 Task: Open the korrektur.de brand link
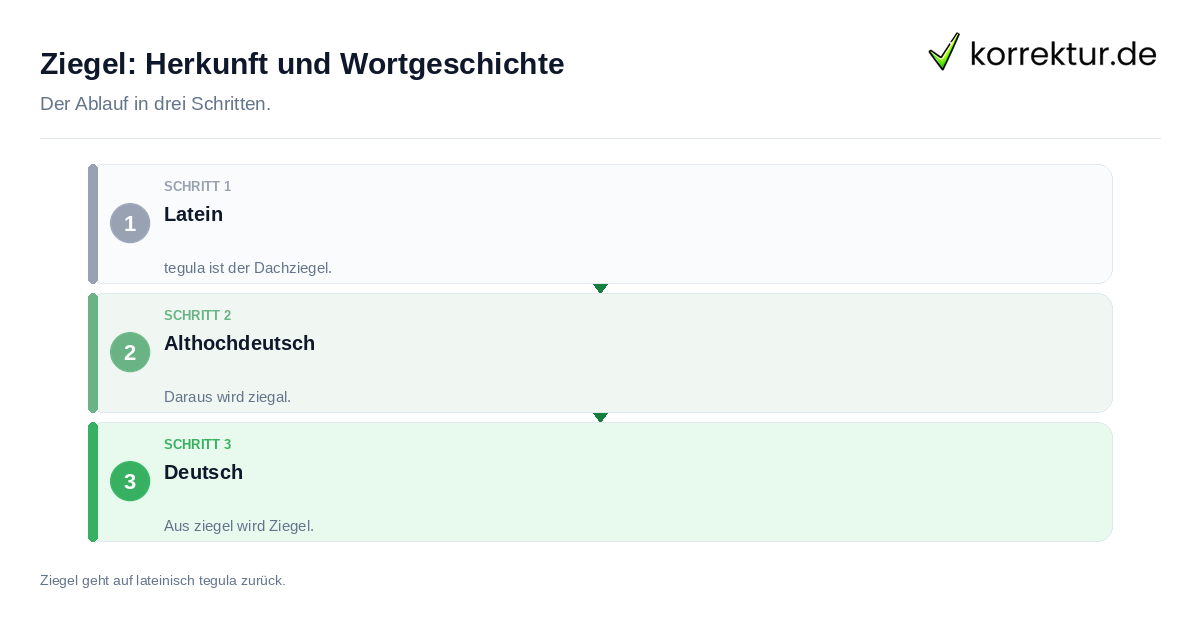(x=1042, y=52)
